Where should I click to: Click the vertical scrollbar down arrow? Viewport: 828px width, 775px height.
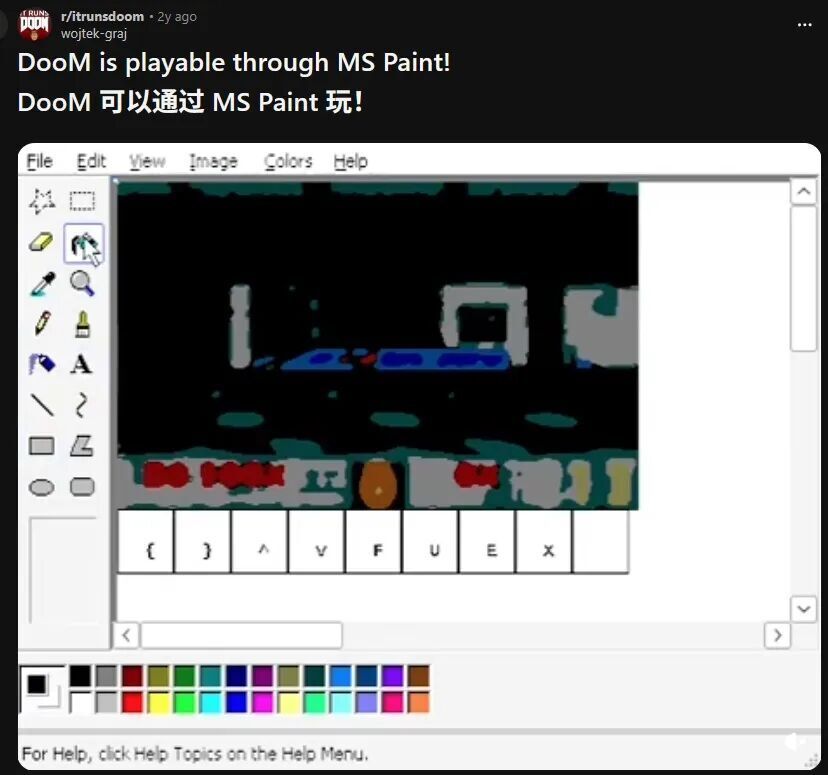point(804,609)
